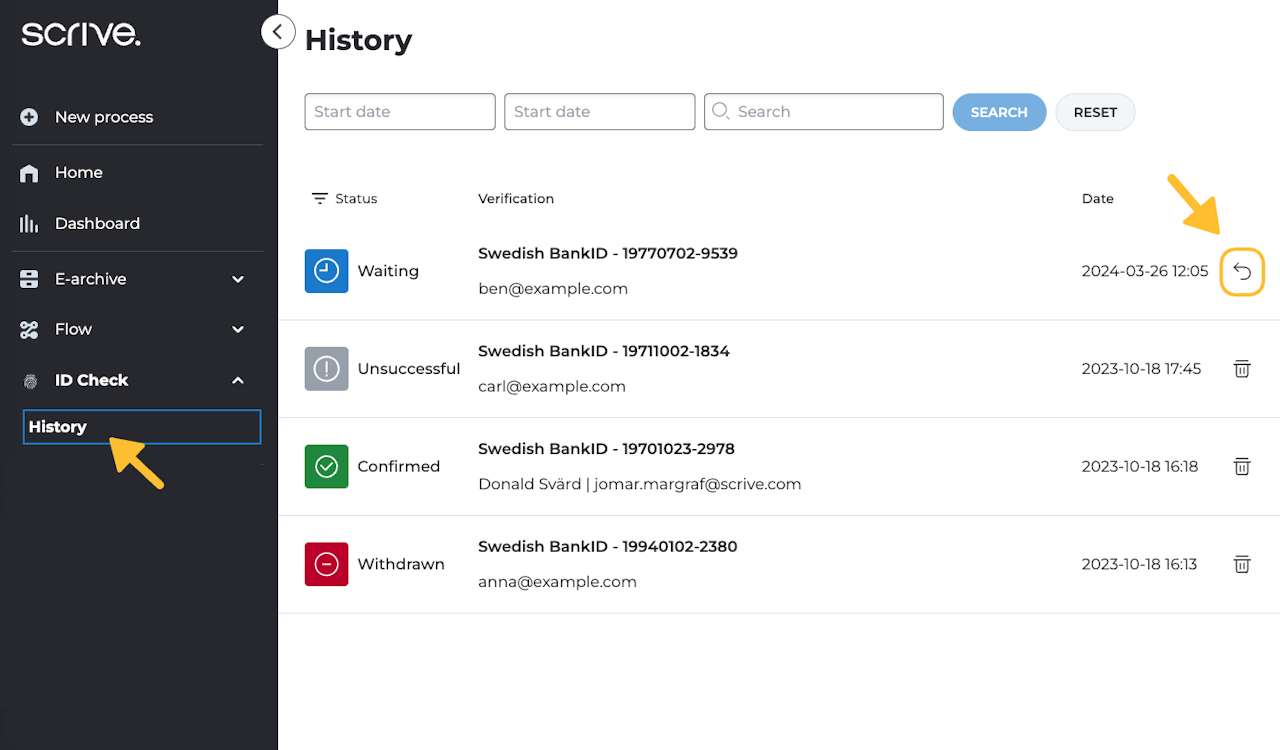Click trash icon for the Confirmed verification
1280x750 pixels.
point(1242,466)
